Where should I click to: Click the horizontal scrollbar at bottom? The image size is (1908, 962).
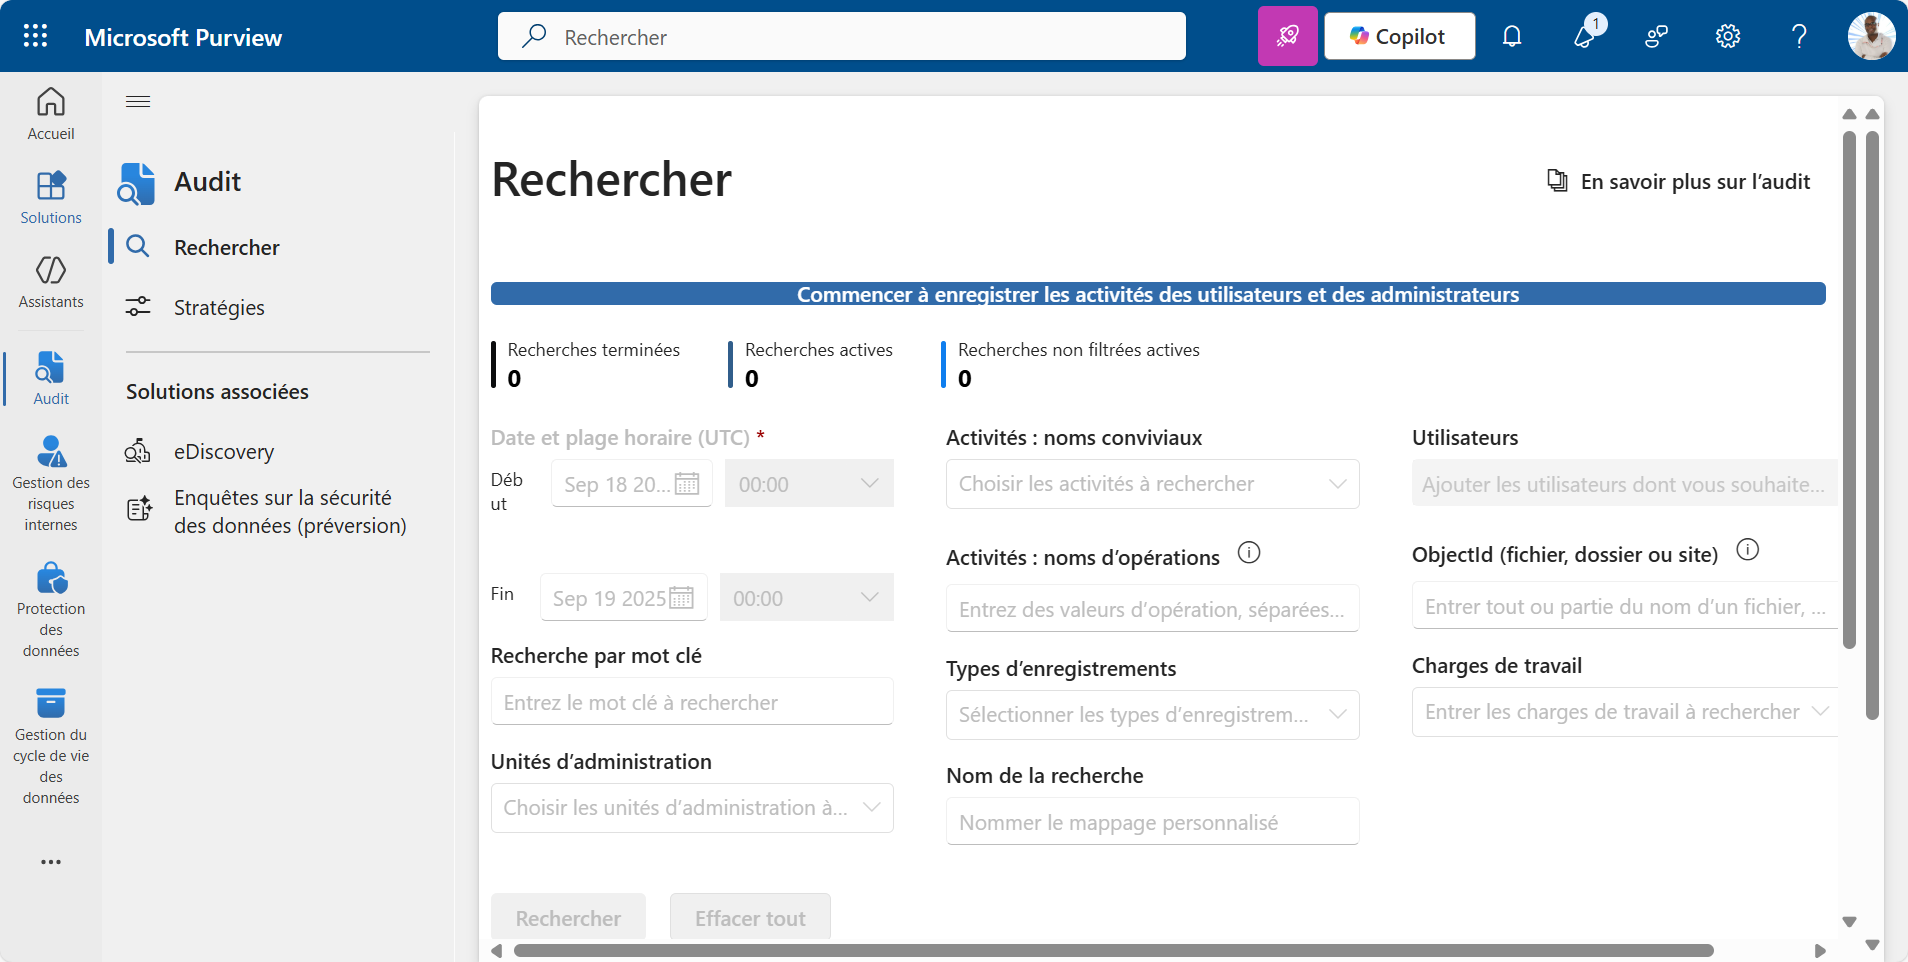pyautogui.click(x=1113, y=950)
